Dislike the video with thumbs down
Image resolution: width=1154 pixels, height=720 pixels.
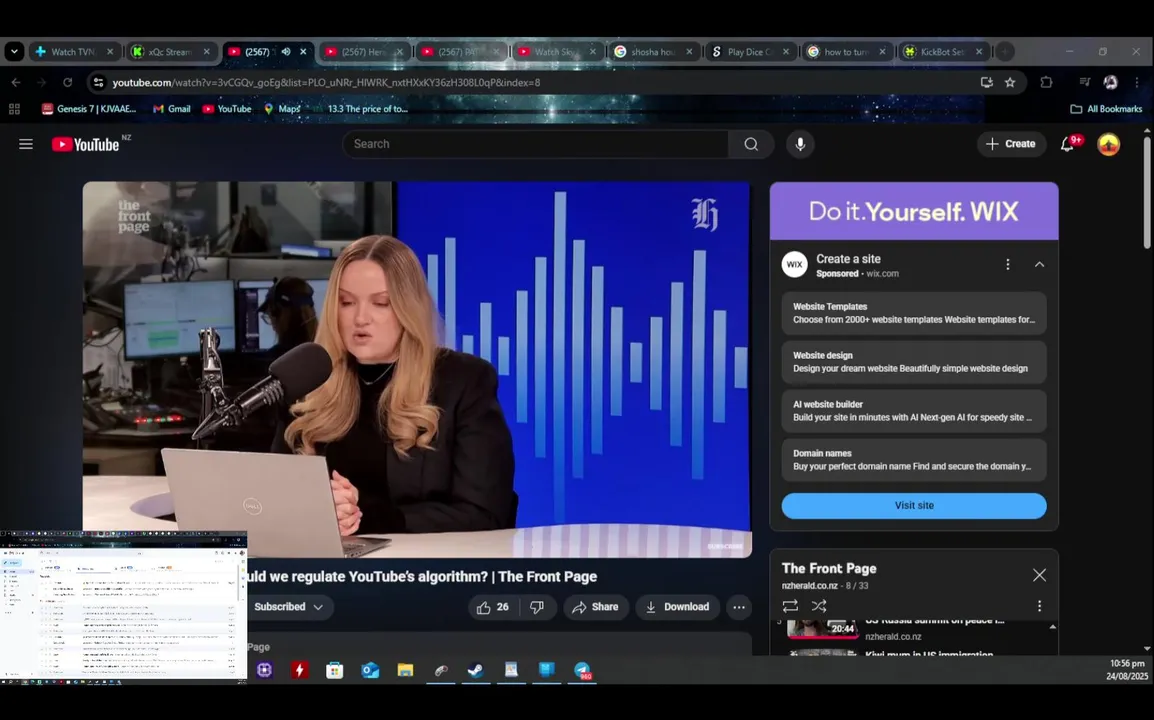coord(537,607)
